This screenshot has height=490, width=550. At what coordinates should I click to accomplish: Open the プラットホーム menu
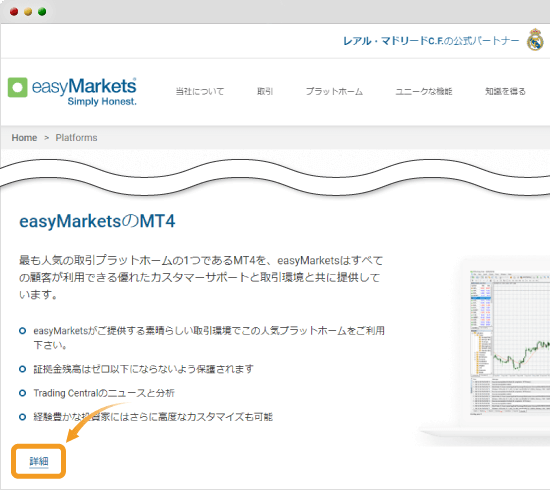coord(334,92)
